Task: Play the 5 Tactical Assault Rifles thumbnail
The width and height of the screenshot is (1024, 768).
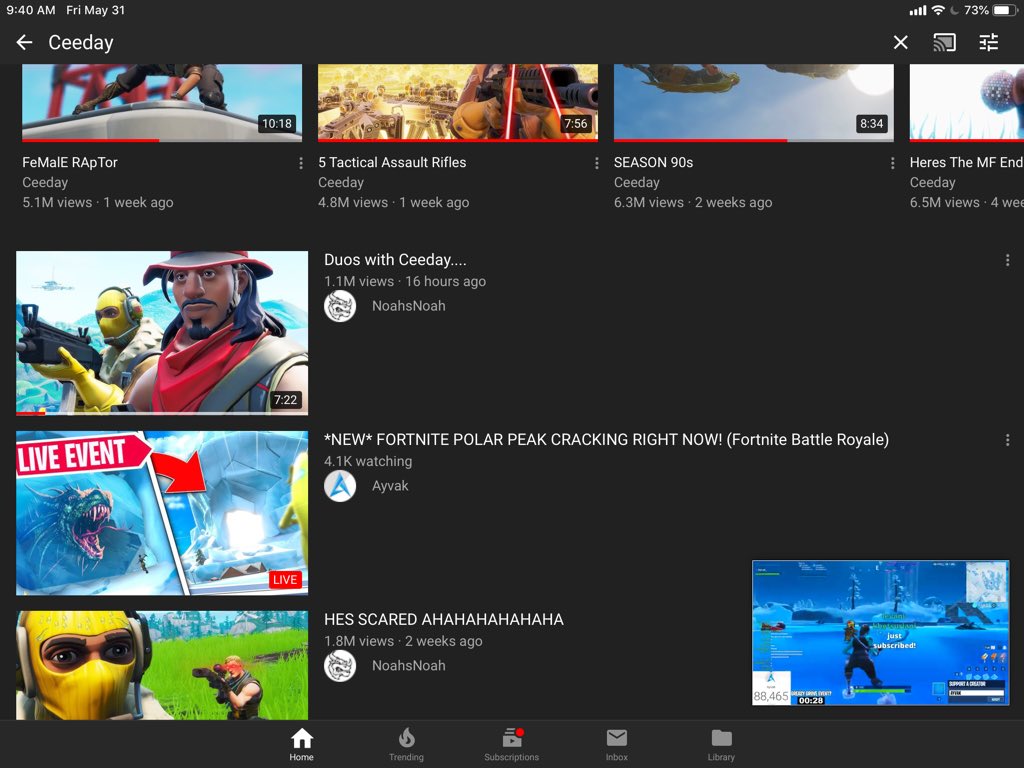Action: click(458, 103)
